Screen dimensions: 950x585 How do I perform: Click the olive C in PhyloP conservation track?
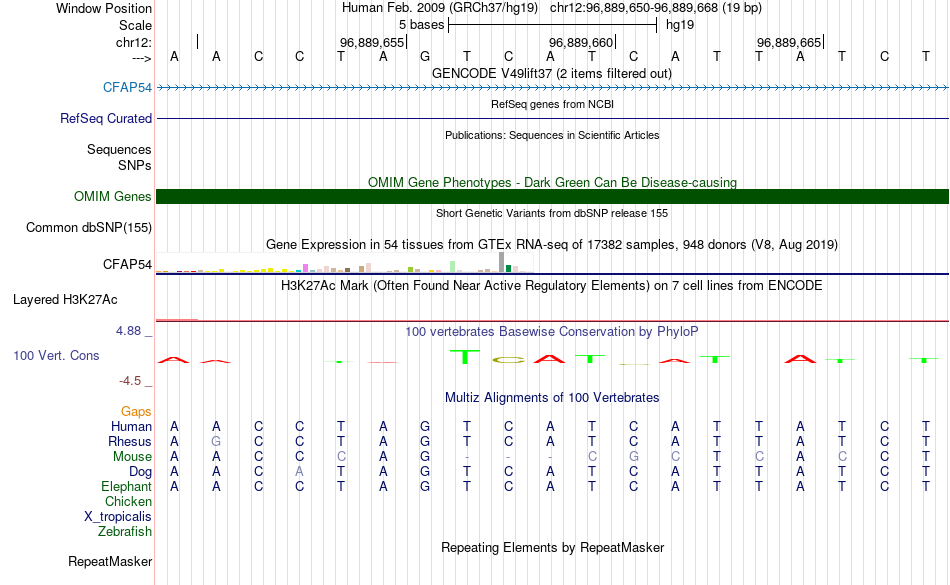coord(508,360)
